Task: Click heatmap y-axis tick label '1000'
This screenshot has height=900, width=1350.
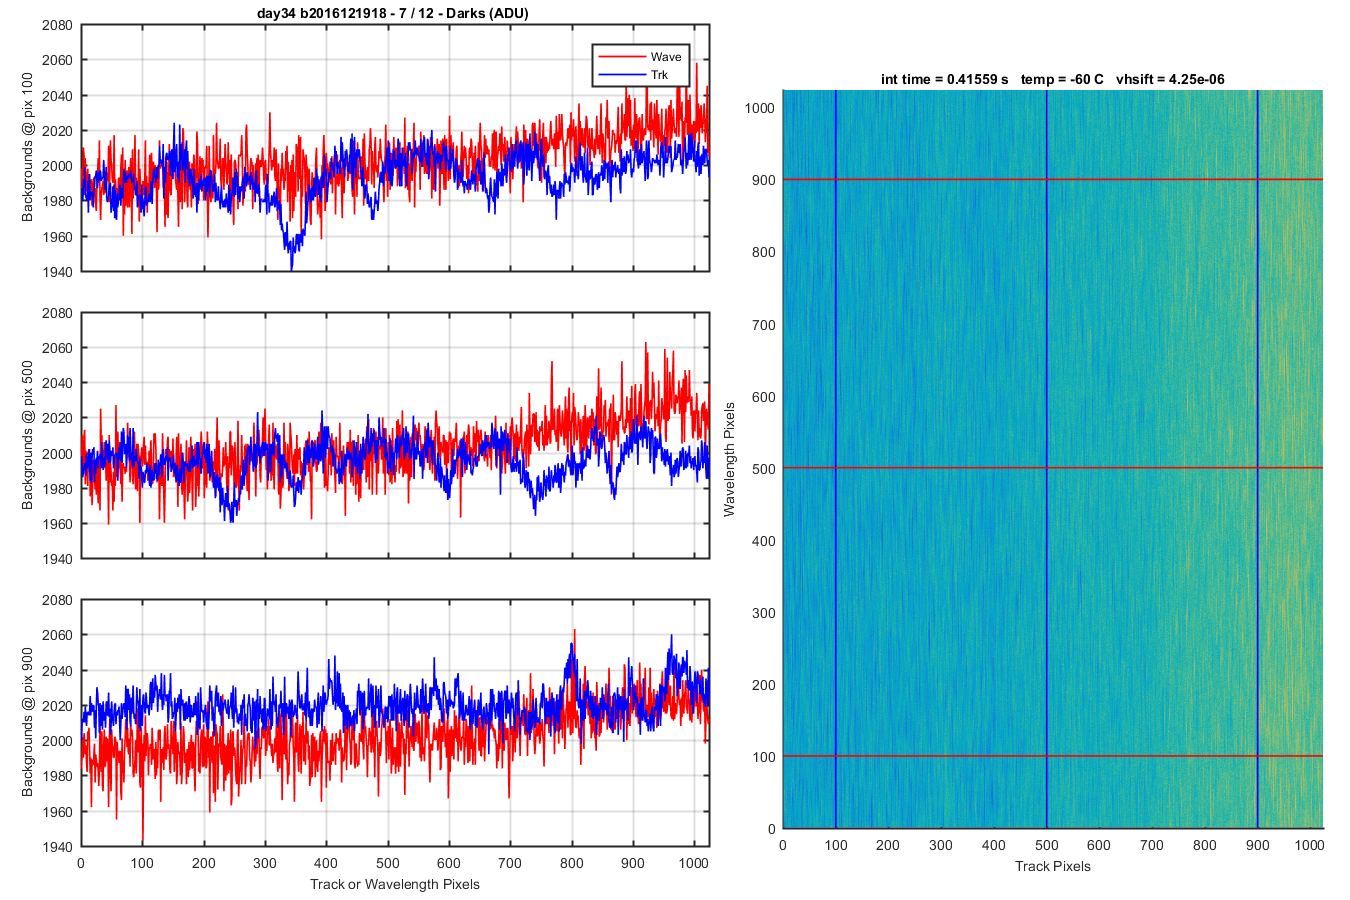Action: [x=760, y=108]
